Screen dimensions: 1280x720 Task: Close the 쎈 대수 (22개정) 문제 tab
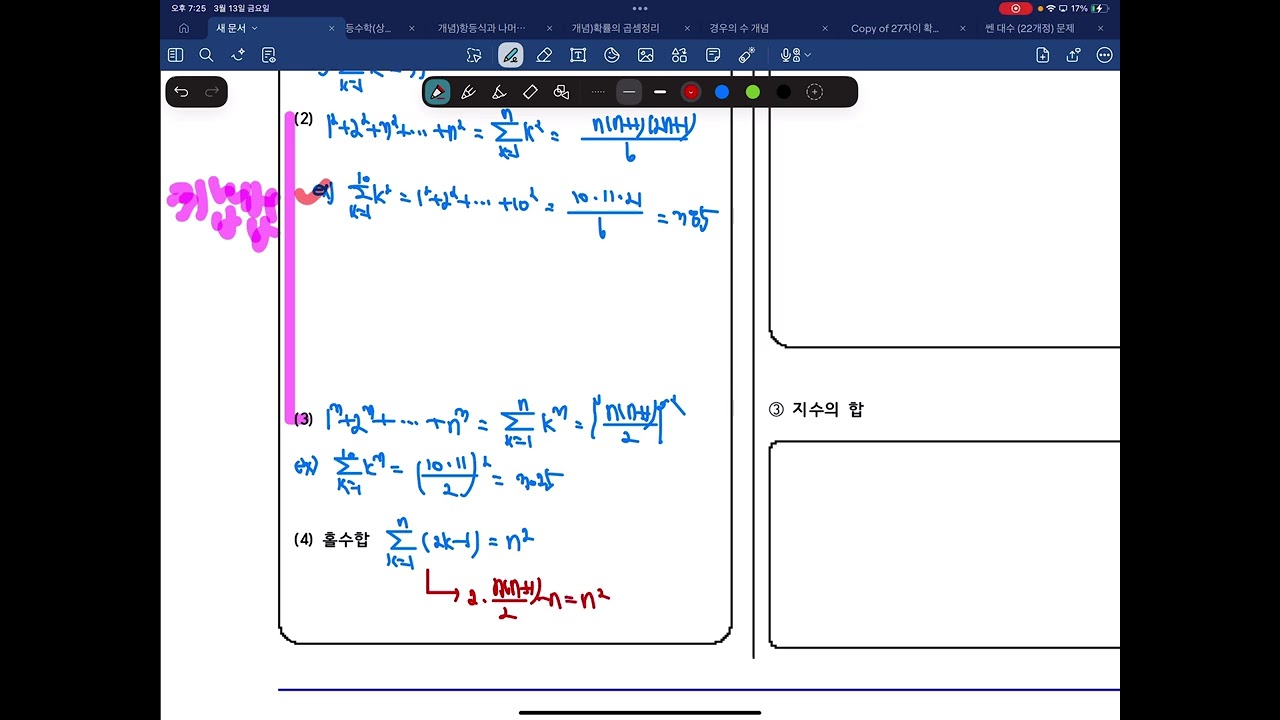coord(1101,28)
